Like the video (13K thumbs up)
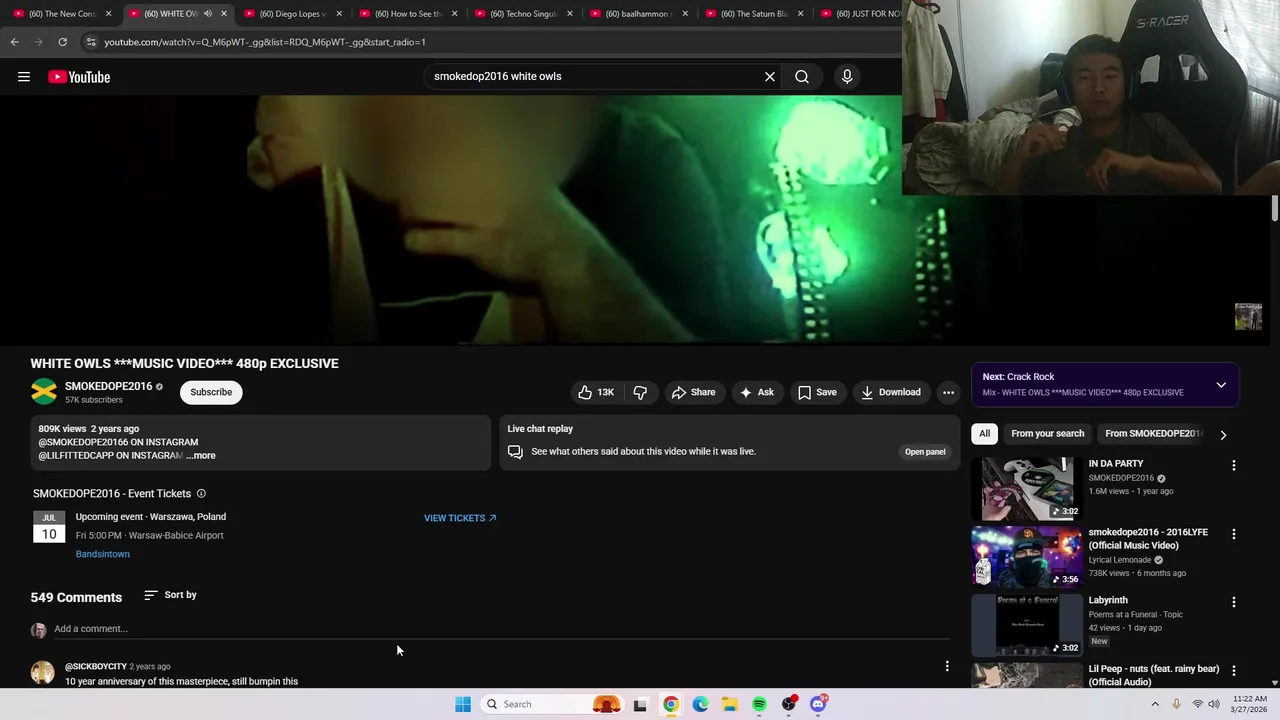This screenshot has width=1280, height=720. 596,392
